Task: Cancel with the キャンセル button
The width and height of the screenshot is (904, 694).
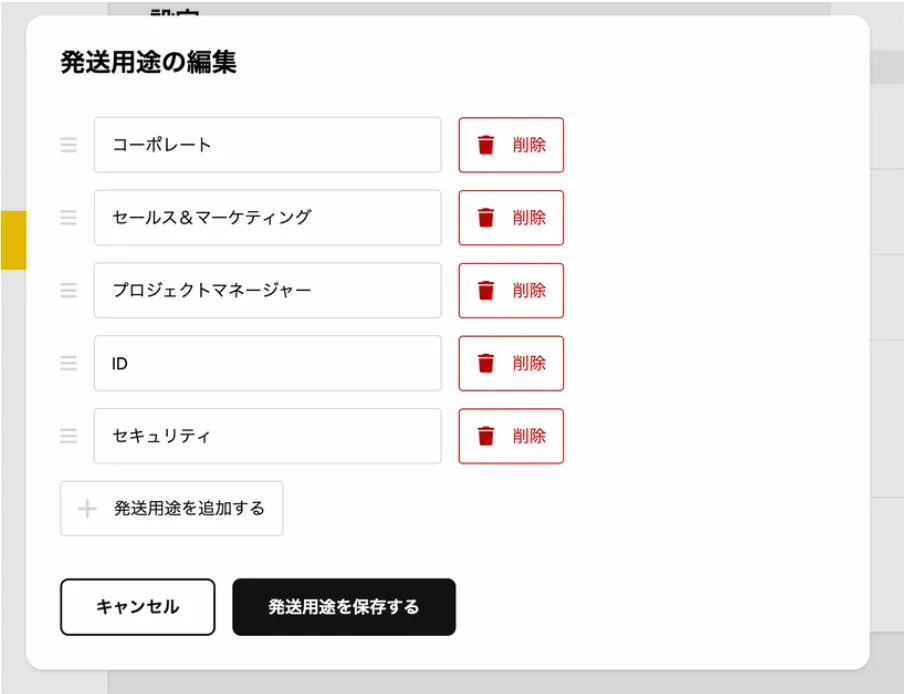Action: coord(138,607)
